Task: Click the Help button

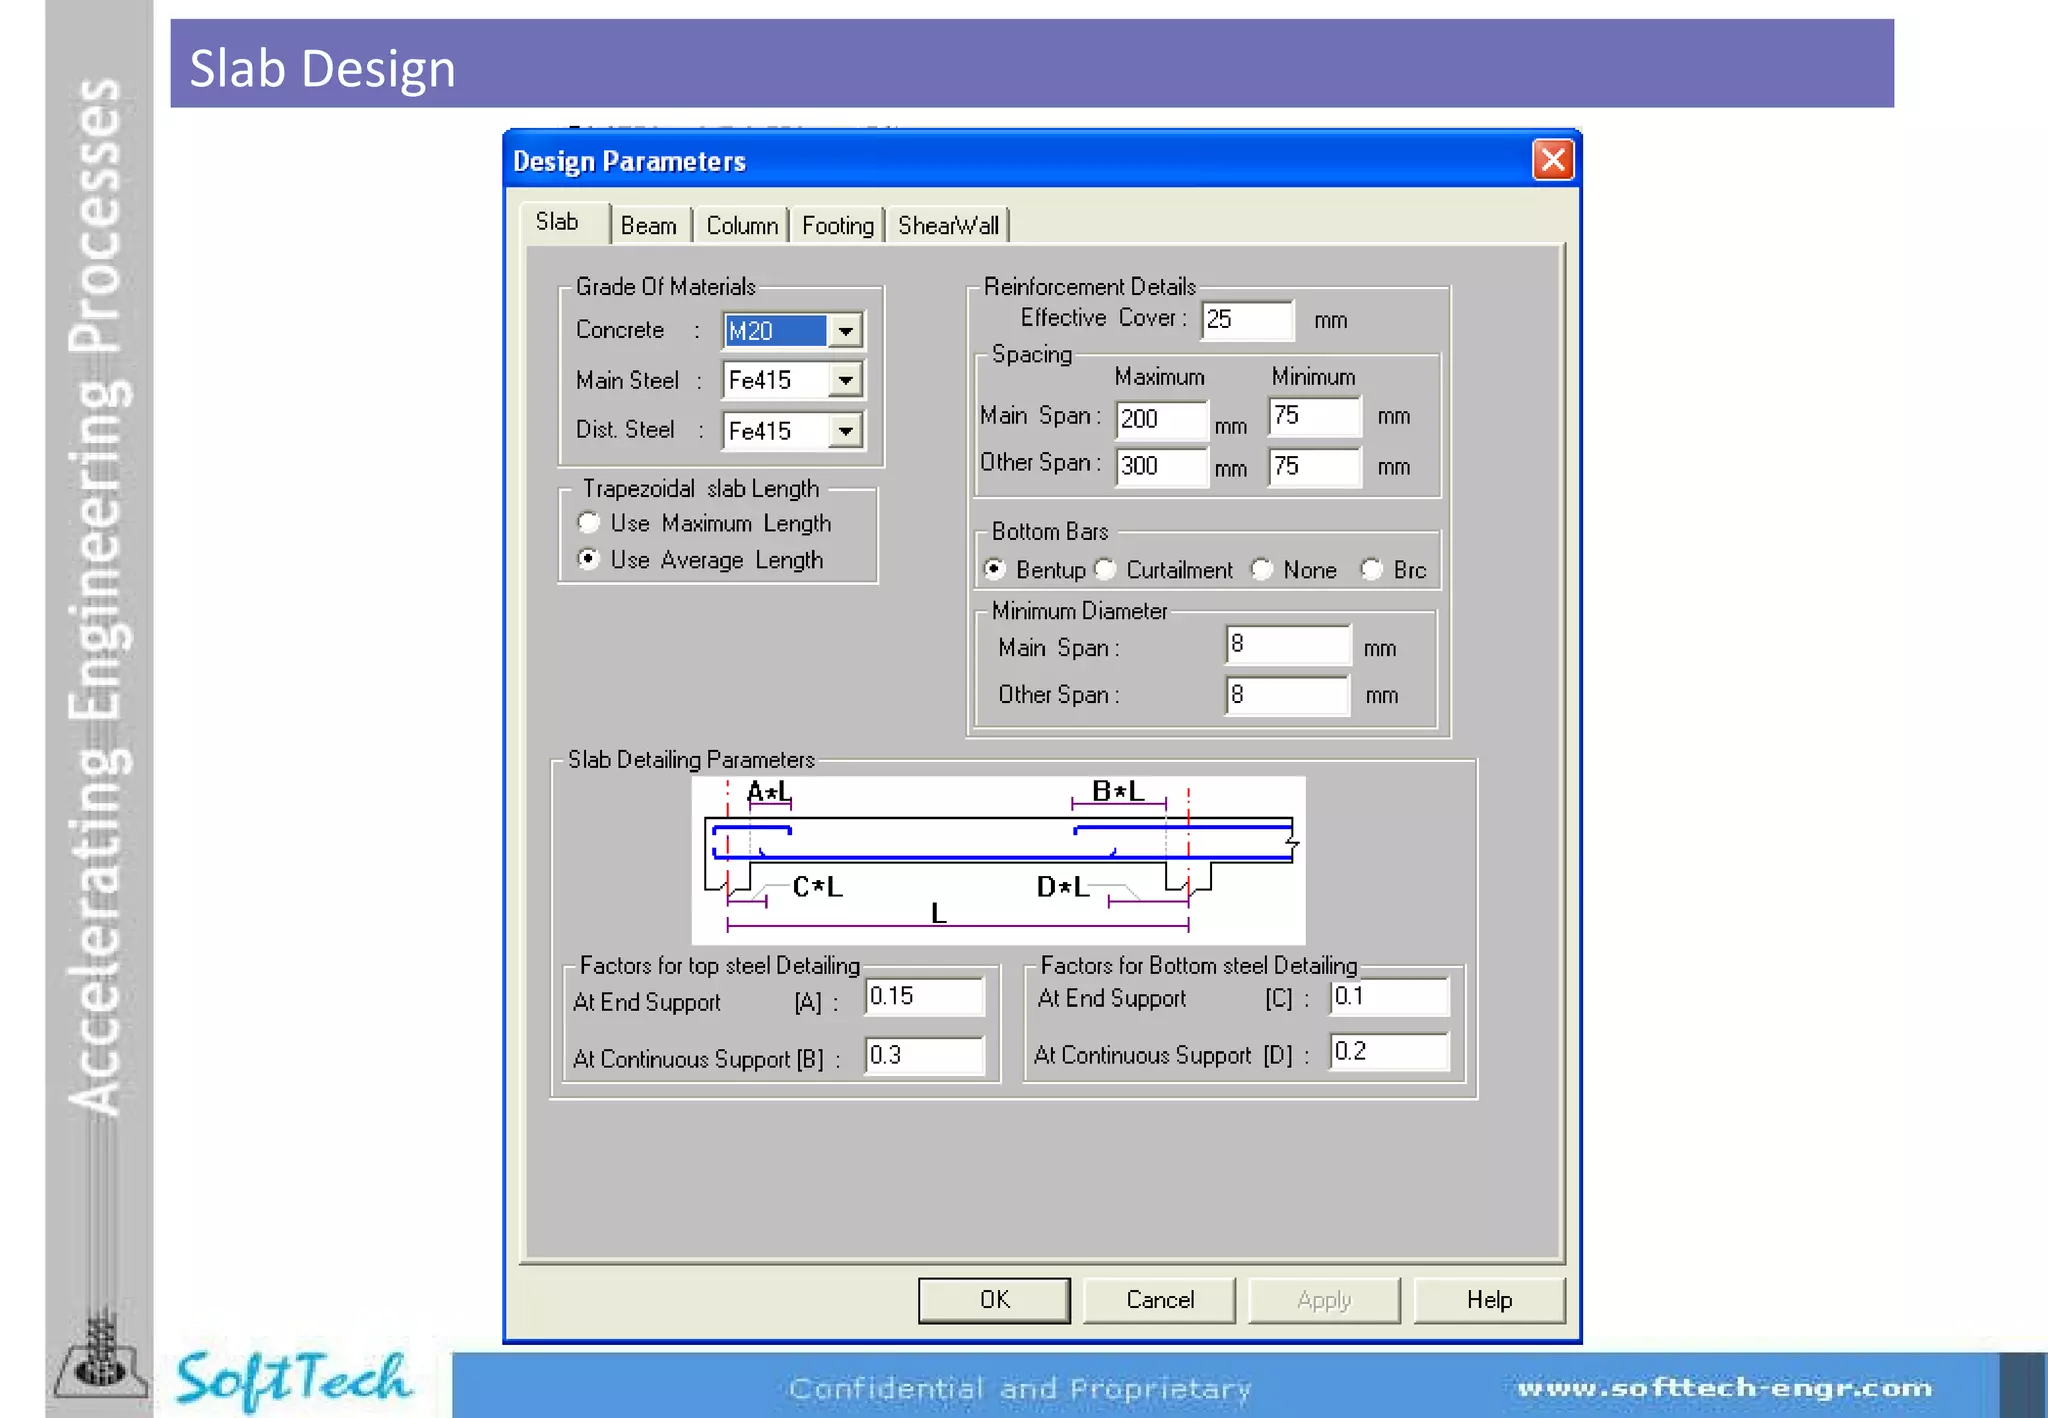Action: pos(1490,1300)
